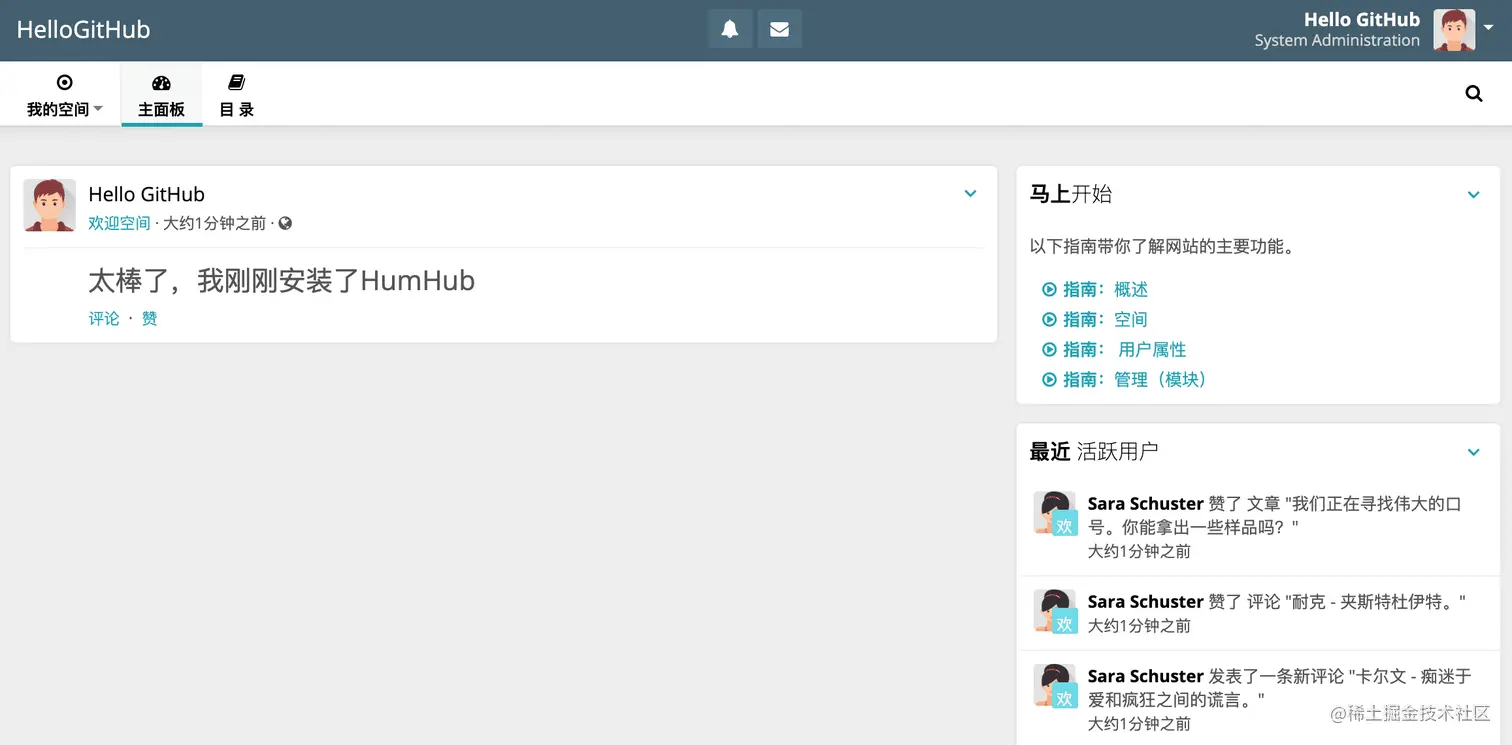Click the 主面板 dashboard gauge icon

161,83
